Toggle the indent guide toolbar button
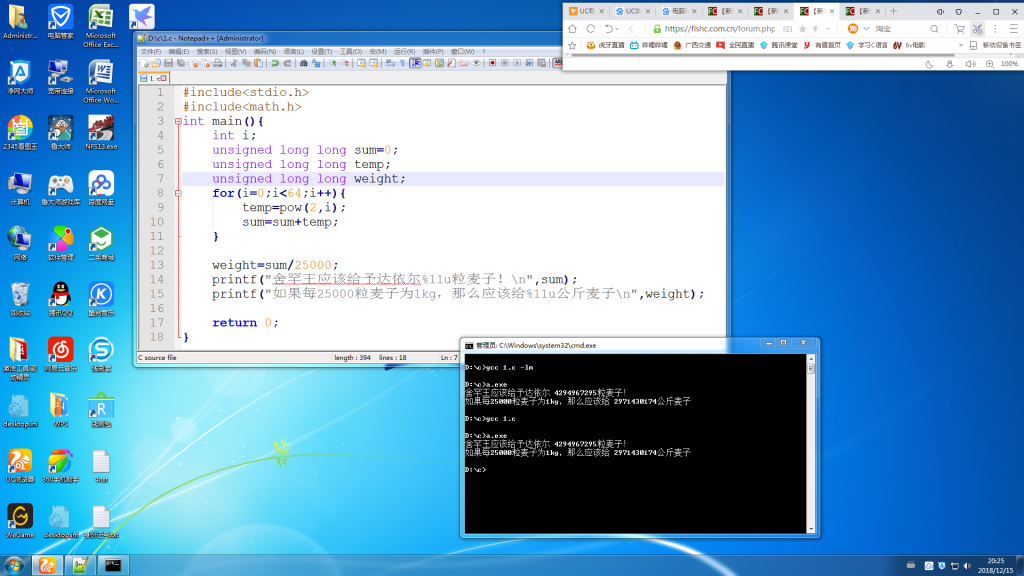Viewport: 1024px width, 576px height. click(415, 63)
